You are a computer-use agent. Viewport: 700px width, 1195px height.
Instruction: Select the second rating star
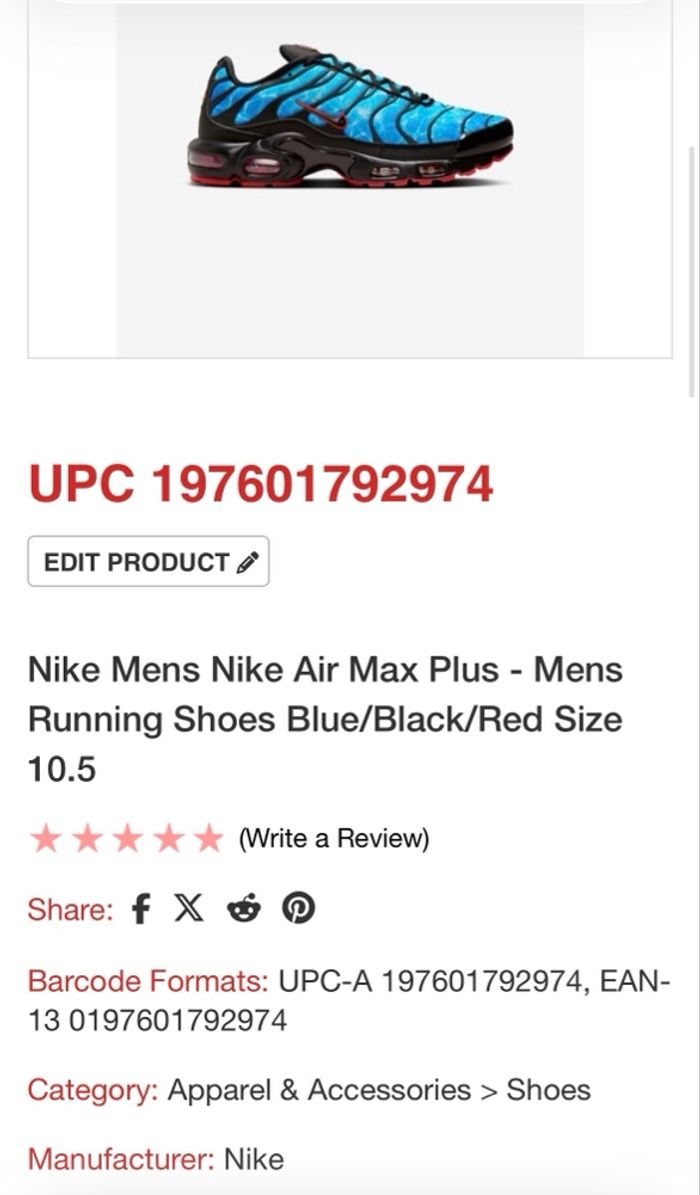[x=87, y=838]
